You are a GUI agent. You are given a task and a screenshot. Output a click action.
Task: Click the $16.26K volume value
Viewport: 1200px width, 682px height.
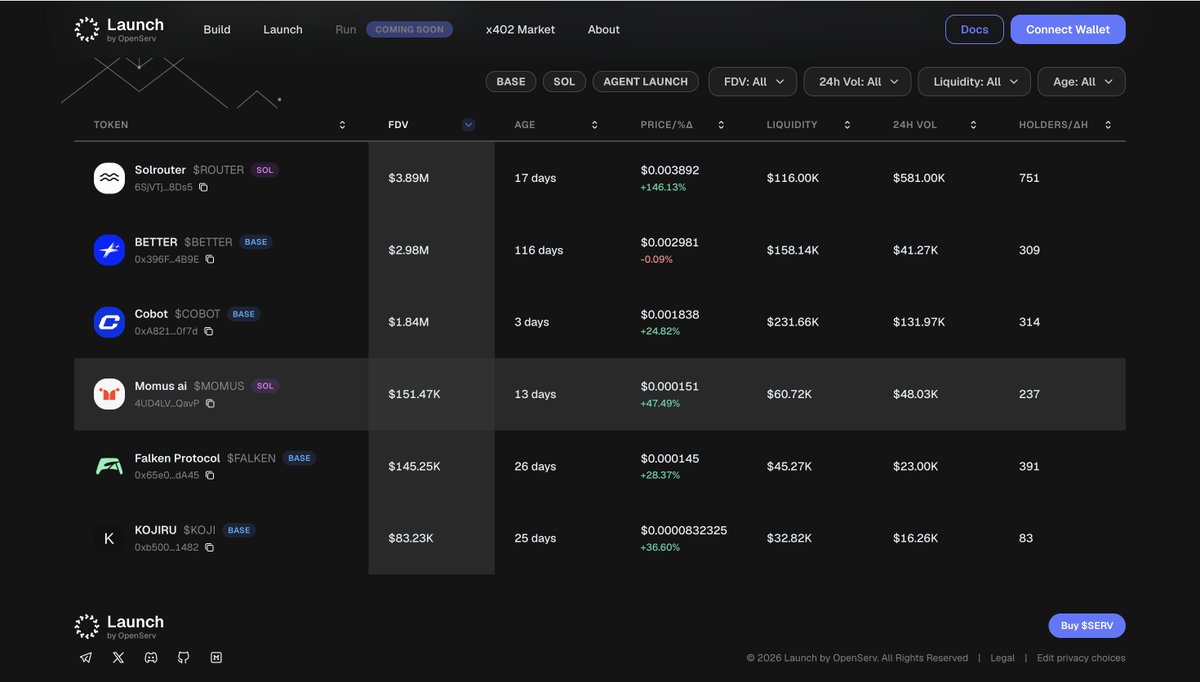916,538
